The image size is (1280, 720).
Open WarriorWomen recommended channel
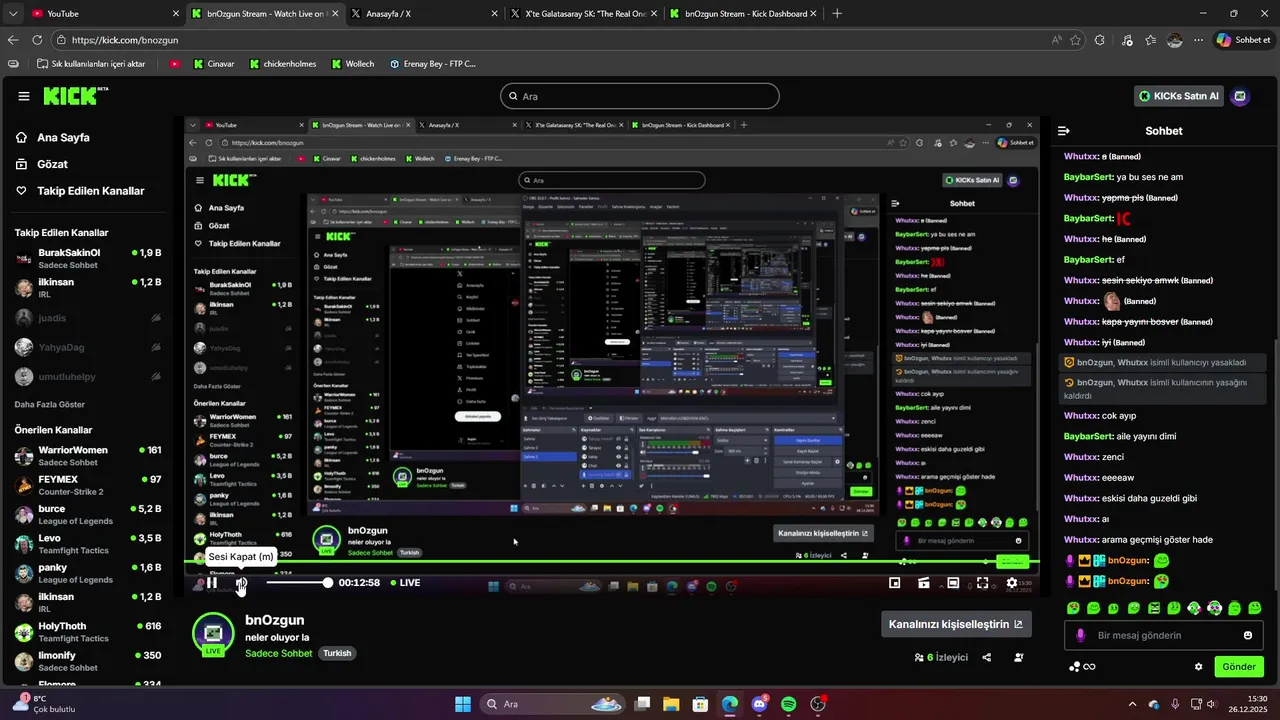(x=88, y=456)
